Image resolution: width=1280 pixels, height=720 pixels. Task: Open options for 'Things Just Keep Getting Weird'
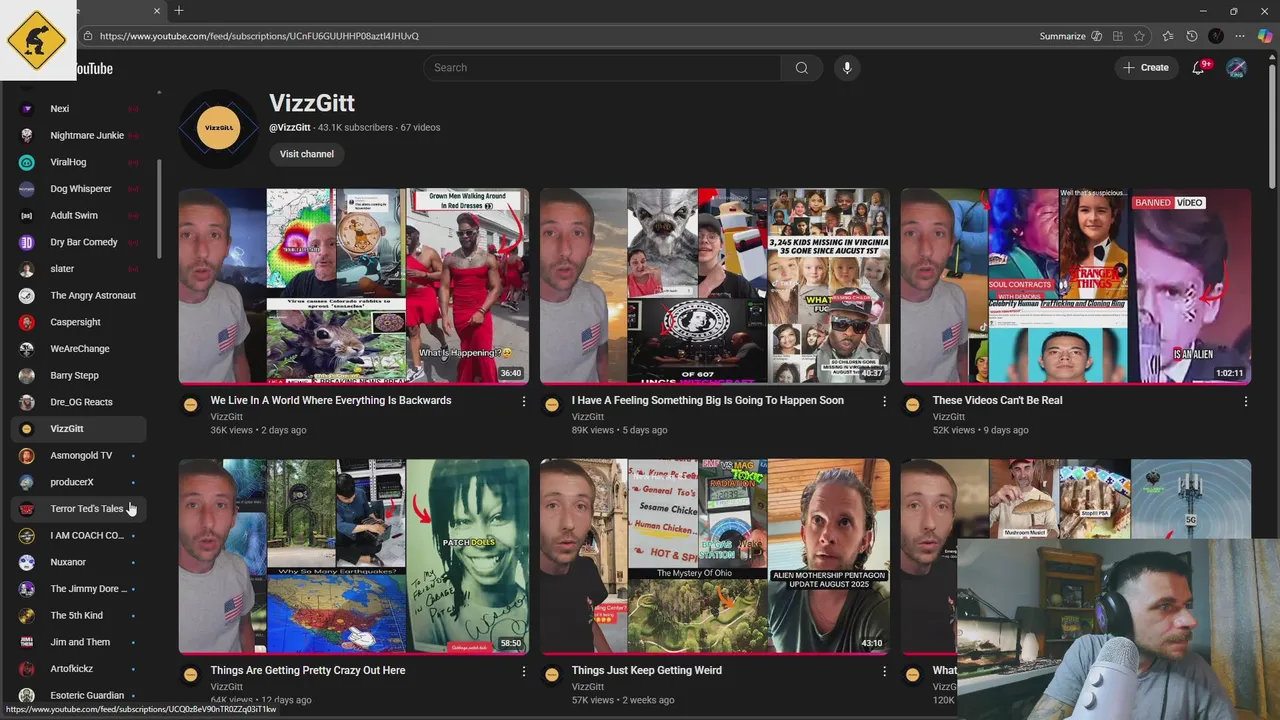point(884,671)
